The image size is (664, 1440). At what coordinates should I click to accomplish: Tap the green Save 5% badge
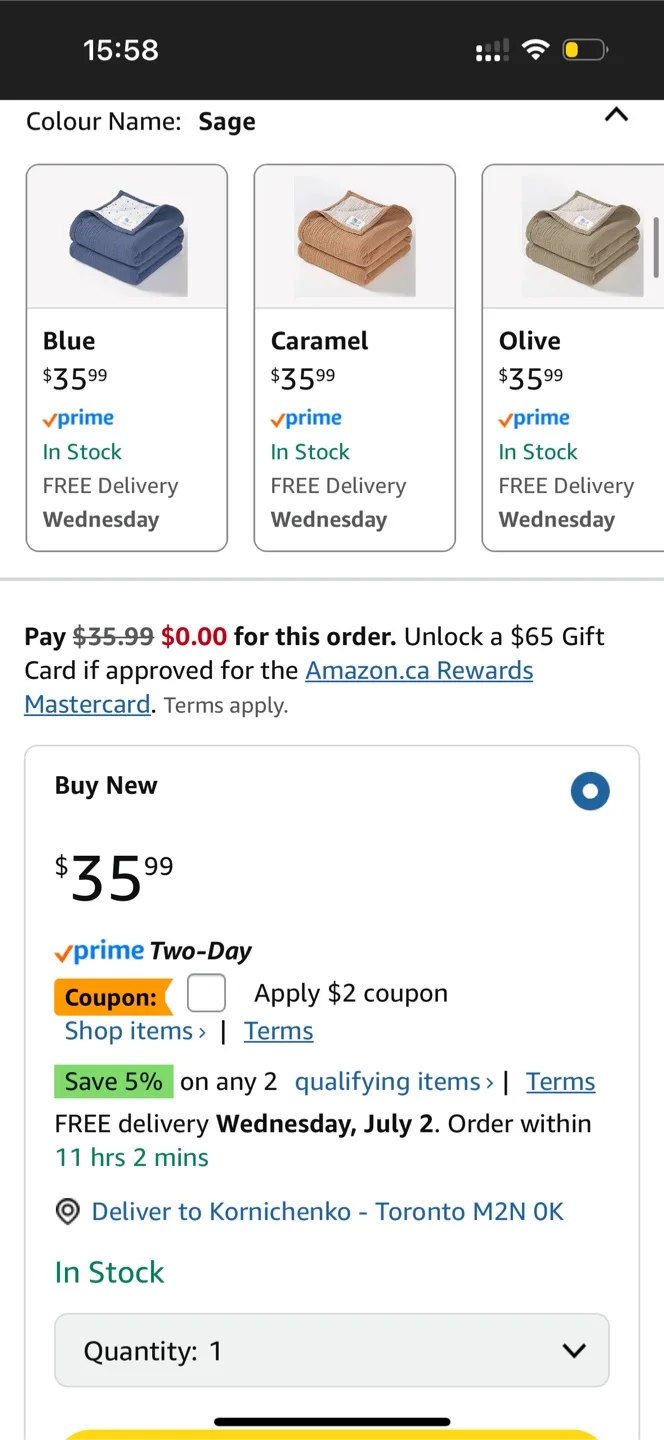[x=113, y=1082]
